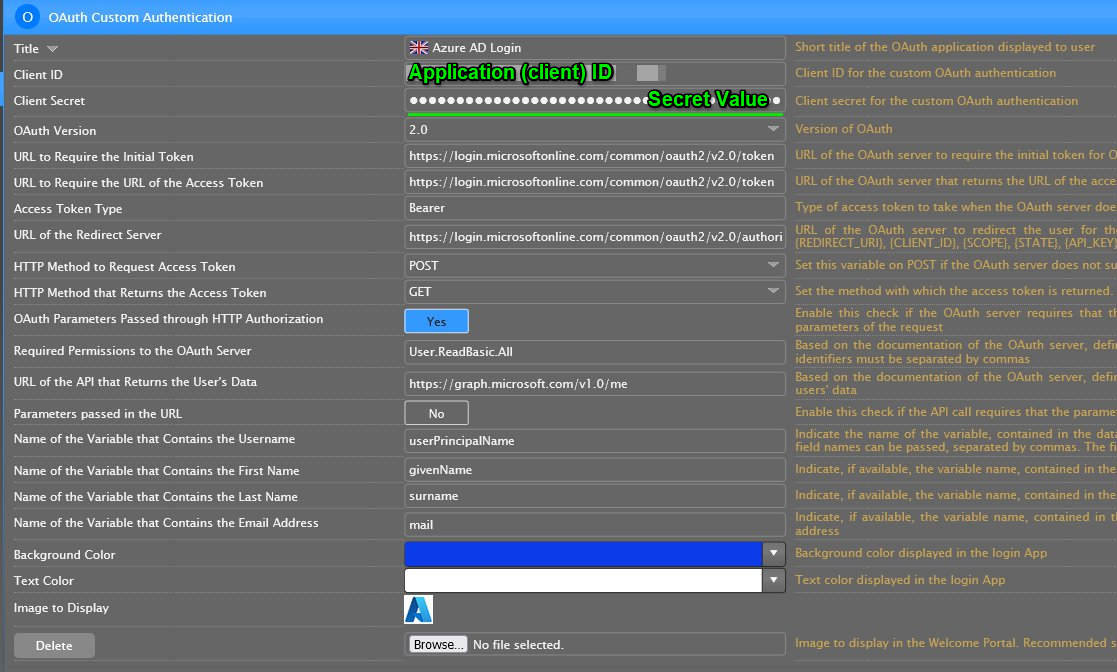Image resolution: width=1117 pixels, height=672 pixels.
Task: Click the Version of OAuth description text
Action: click(843, 129)
